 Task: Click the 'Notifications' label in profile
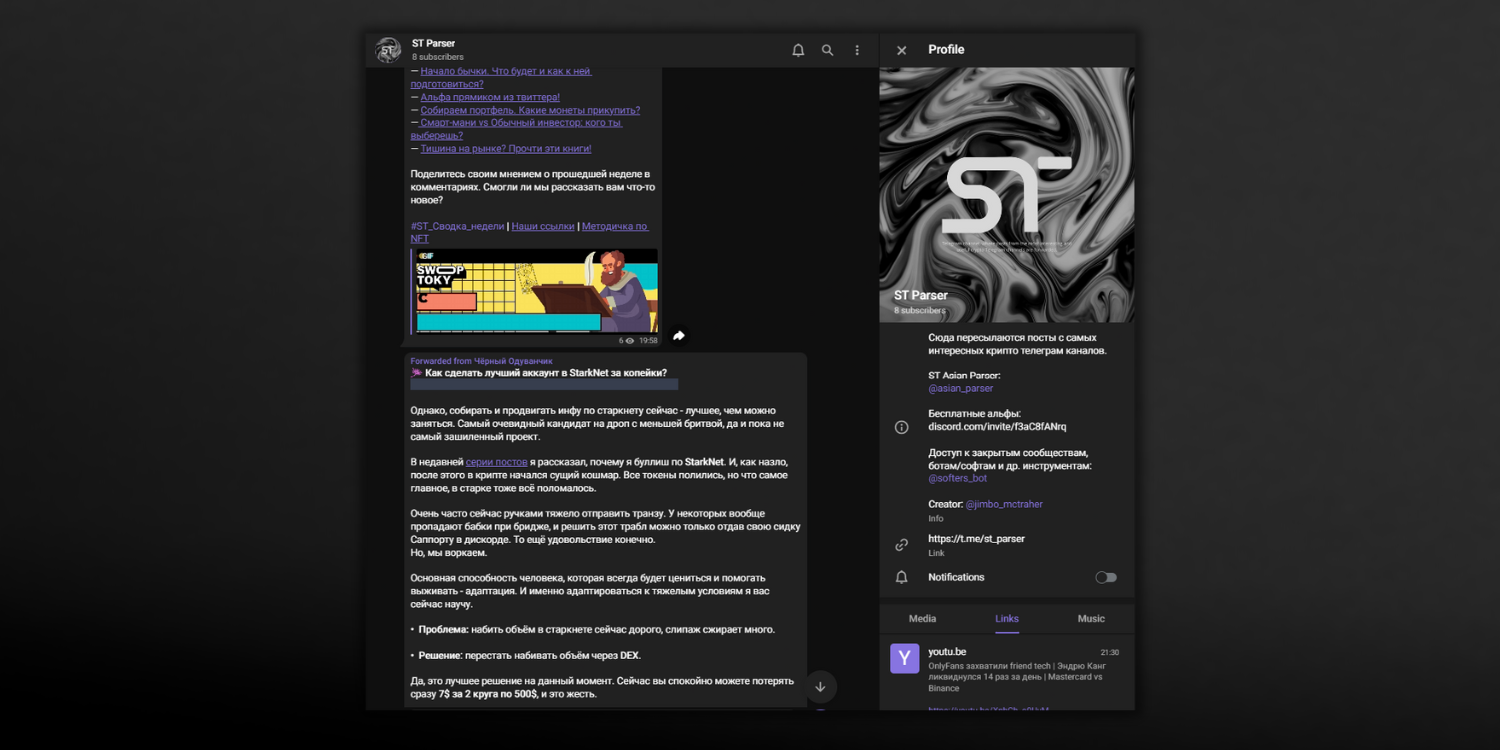pos(956,577)
